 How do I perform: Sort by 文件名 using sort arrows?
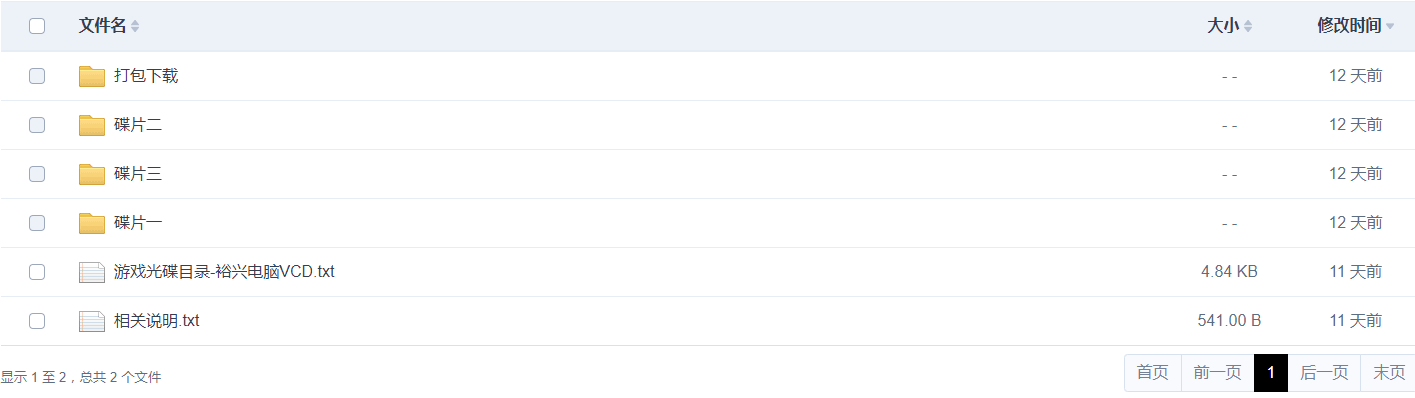point(135,26)
